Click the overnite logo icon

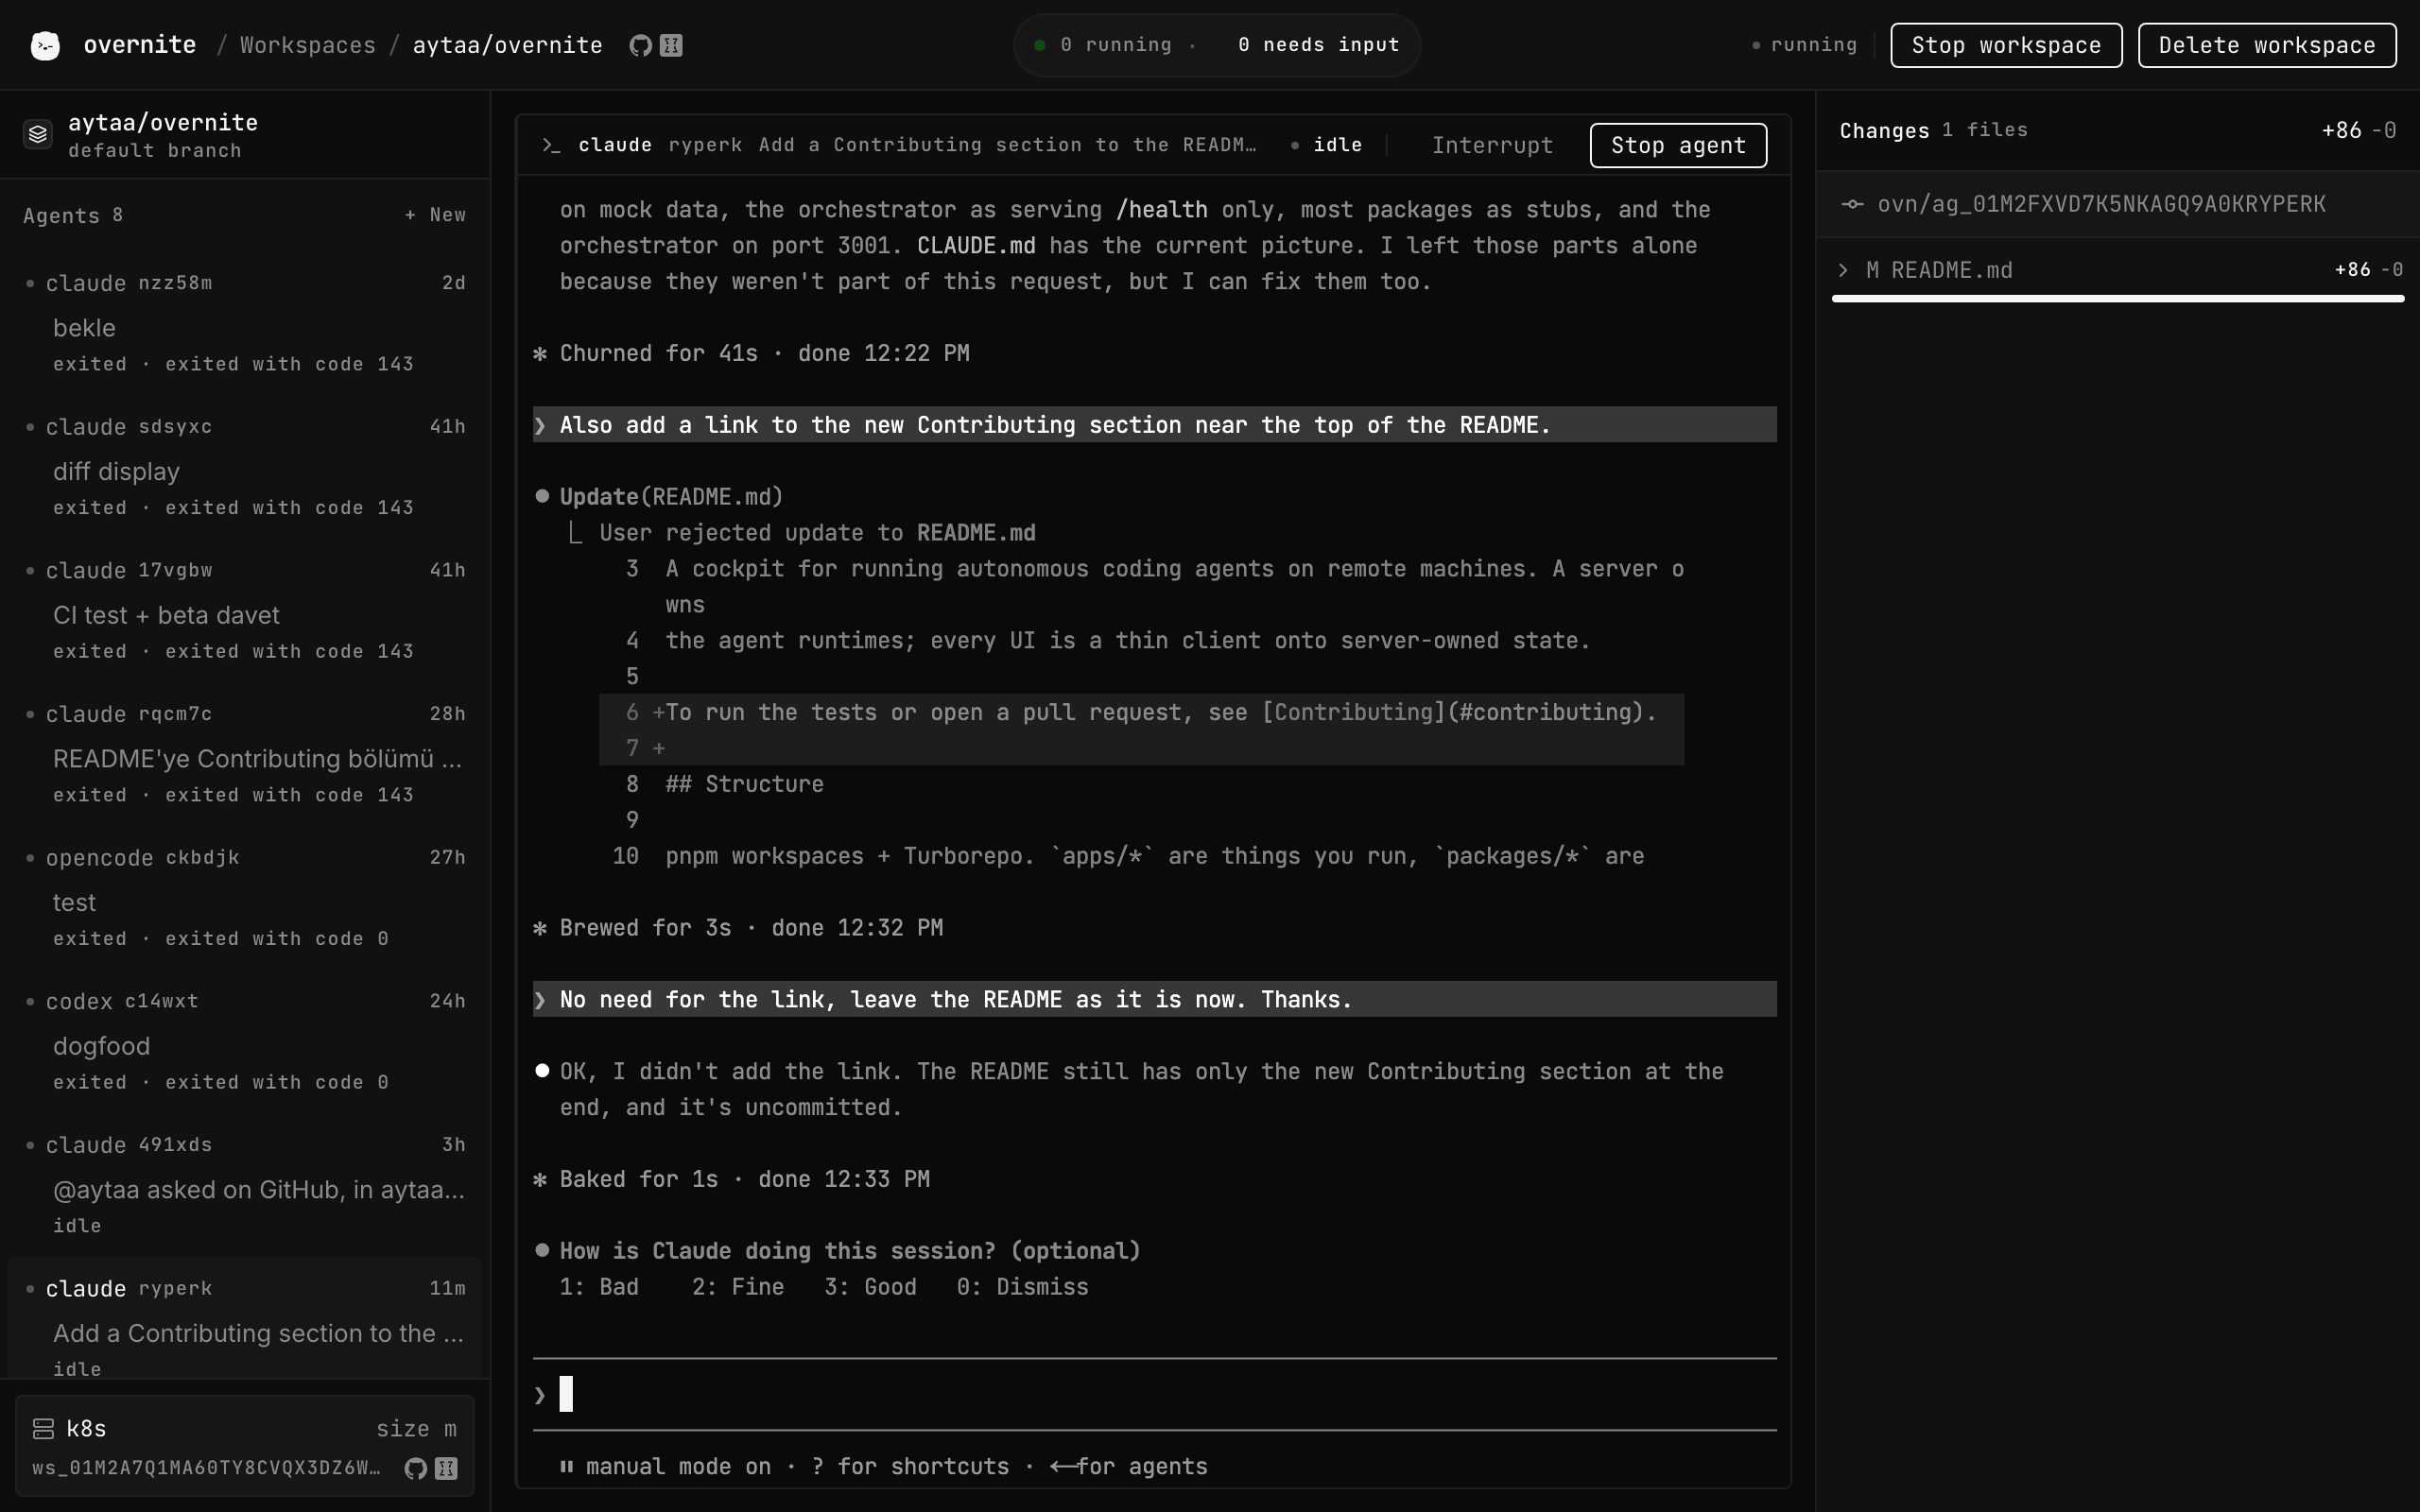tap(45, 45)
